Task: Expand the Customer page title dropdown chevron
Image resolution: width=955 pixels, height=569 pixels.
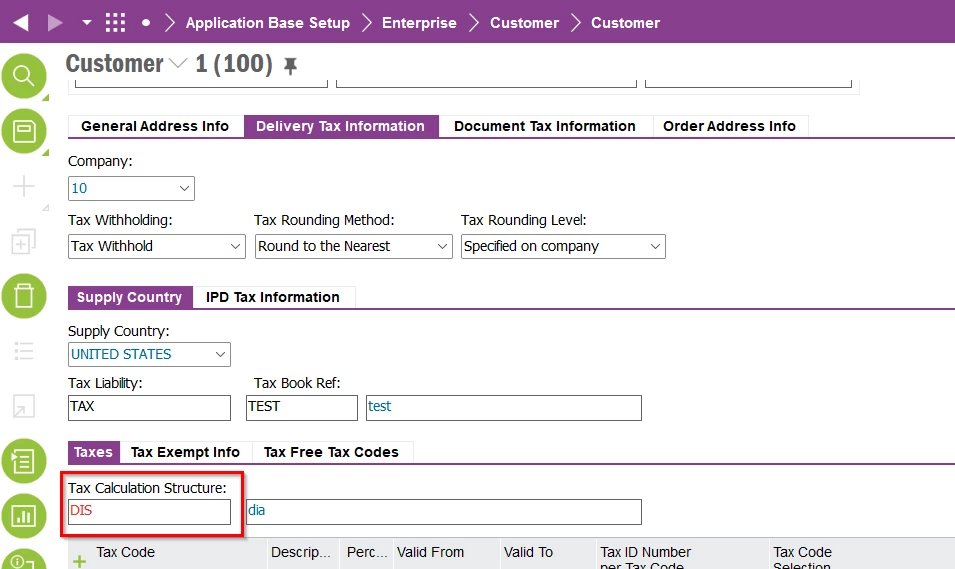Action: (x=178, y=63)
